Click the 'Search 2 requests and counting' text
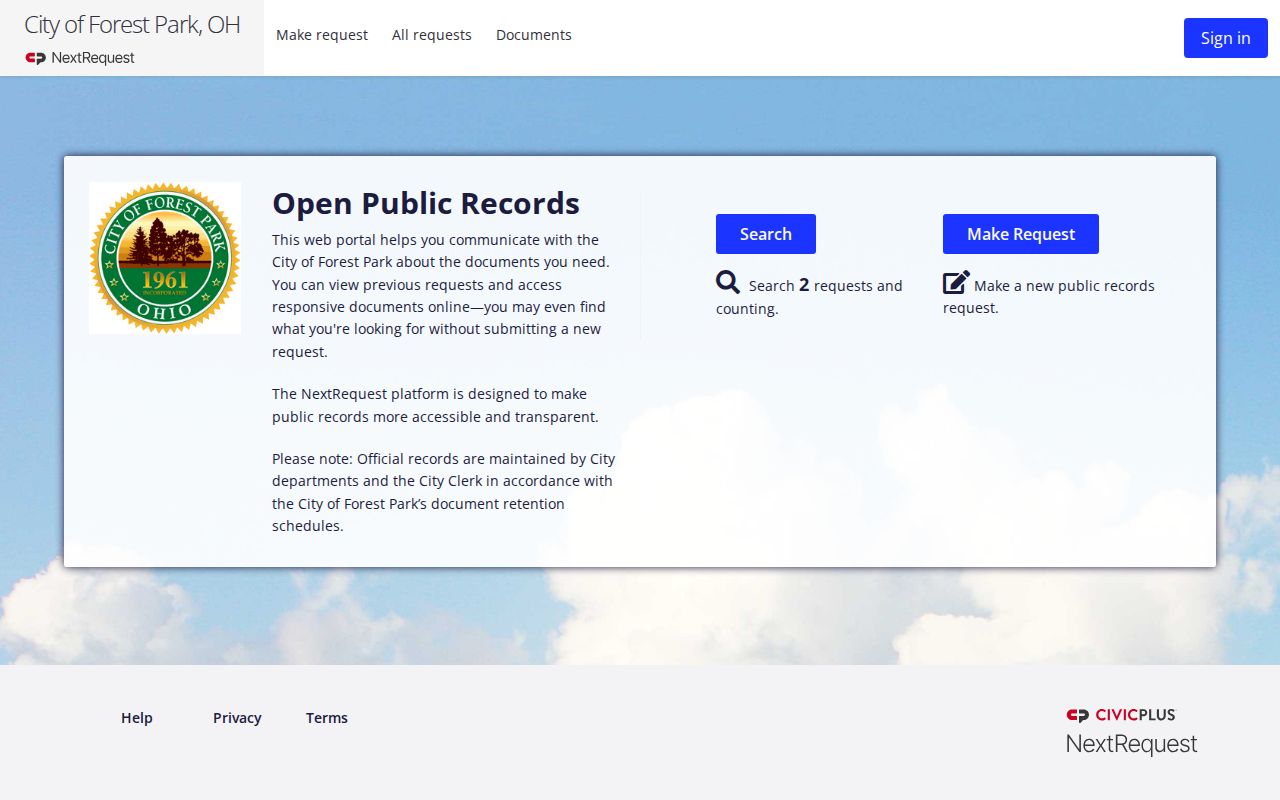 click(x=809, y=297)
